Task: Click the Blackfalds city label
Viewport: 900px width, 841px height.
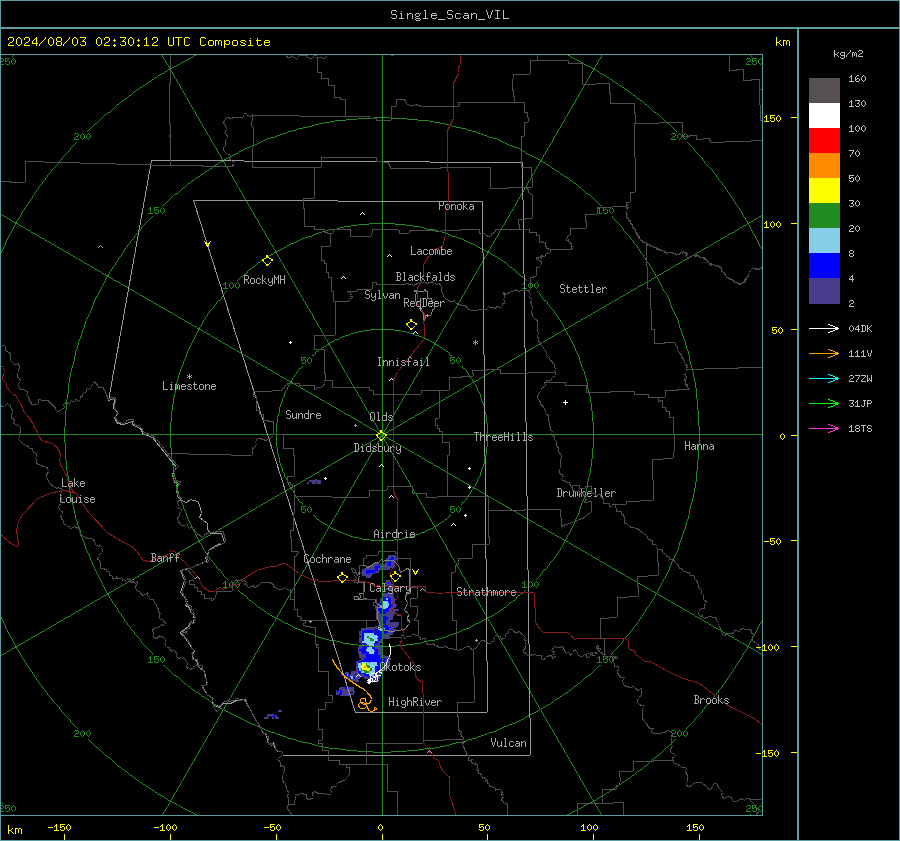Action: (425, 277)
